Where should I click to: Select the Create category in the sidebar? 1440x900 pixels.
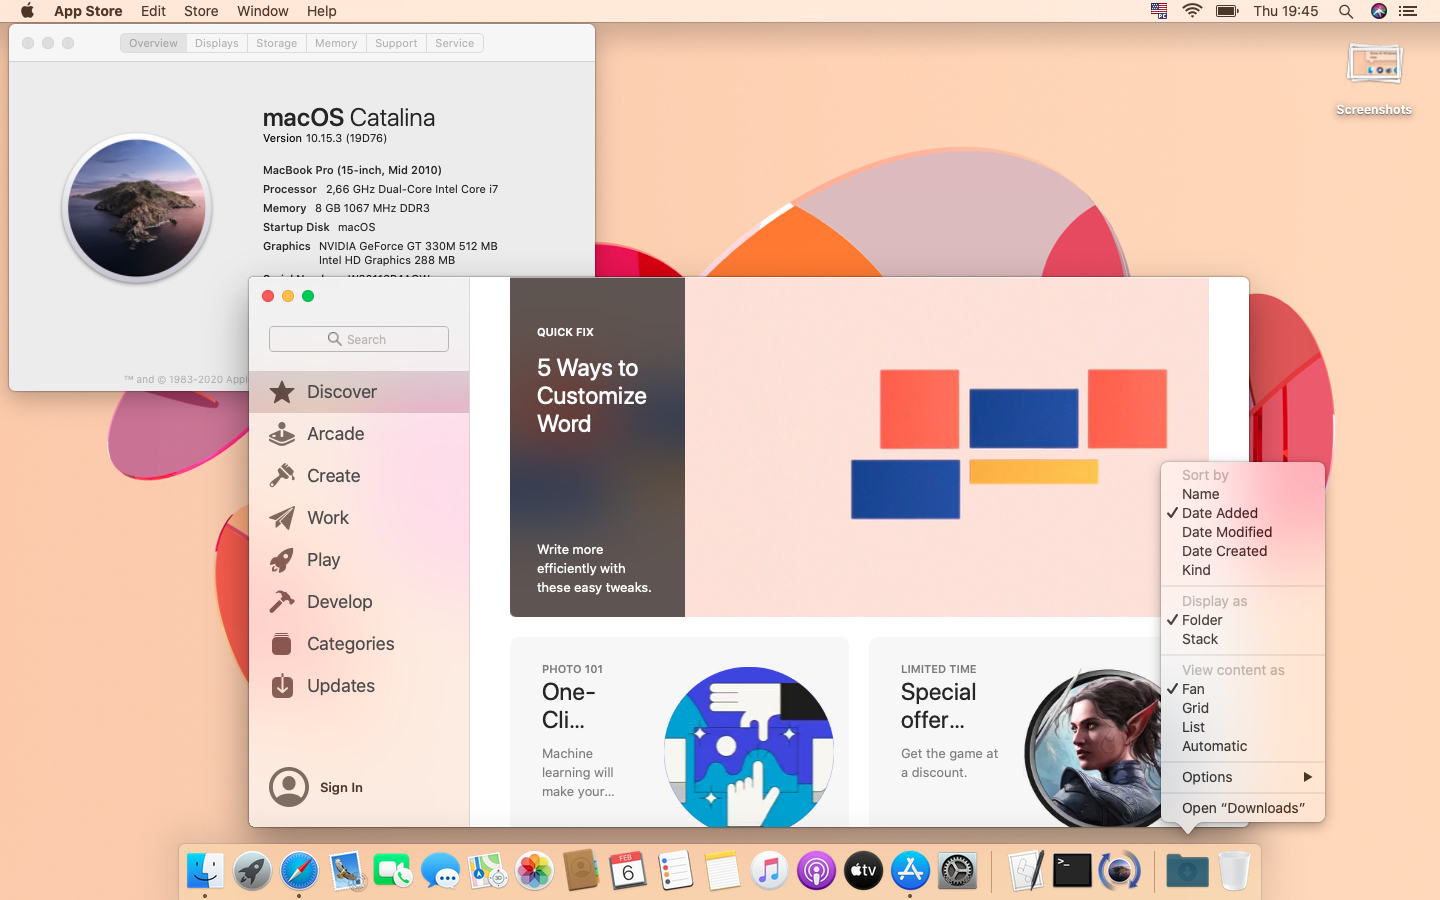click(359, 476)
